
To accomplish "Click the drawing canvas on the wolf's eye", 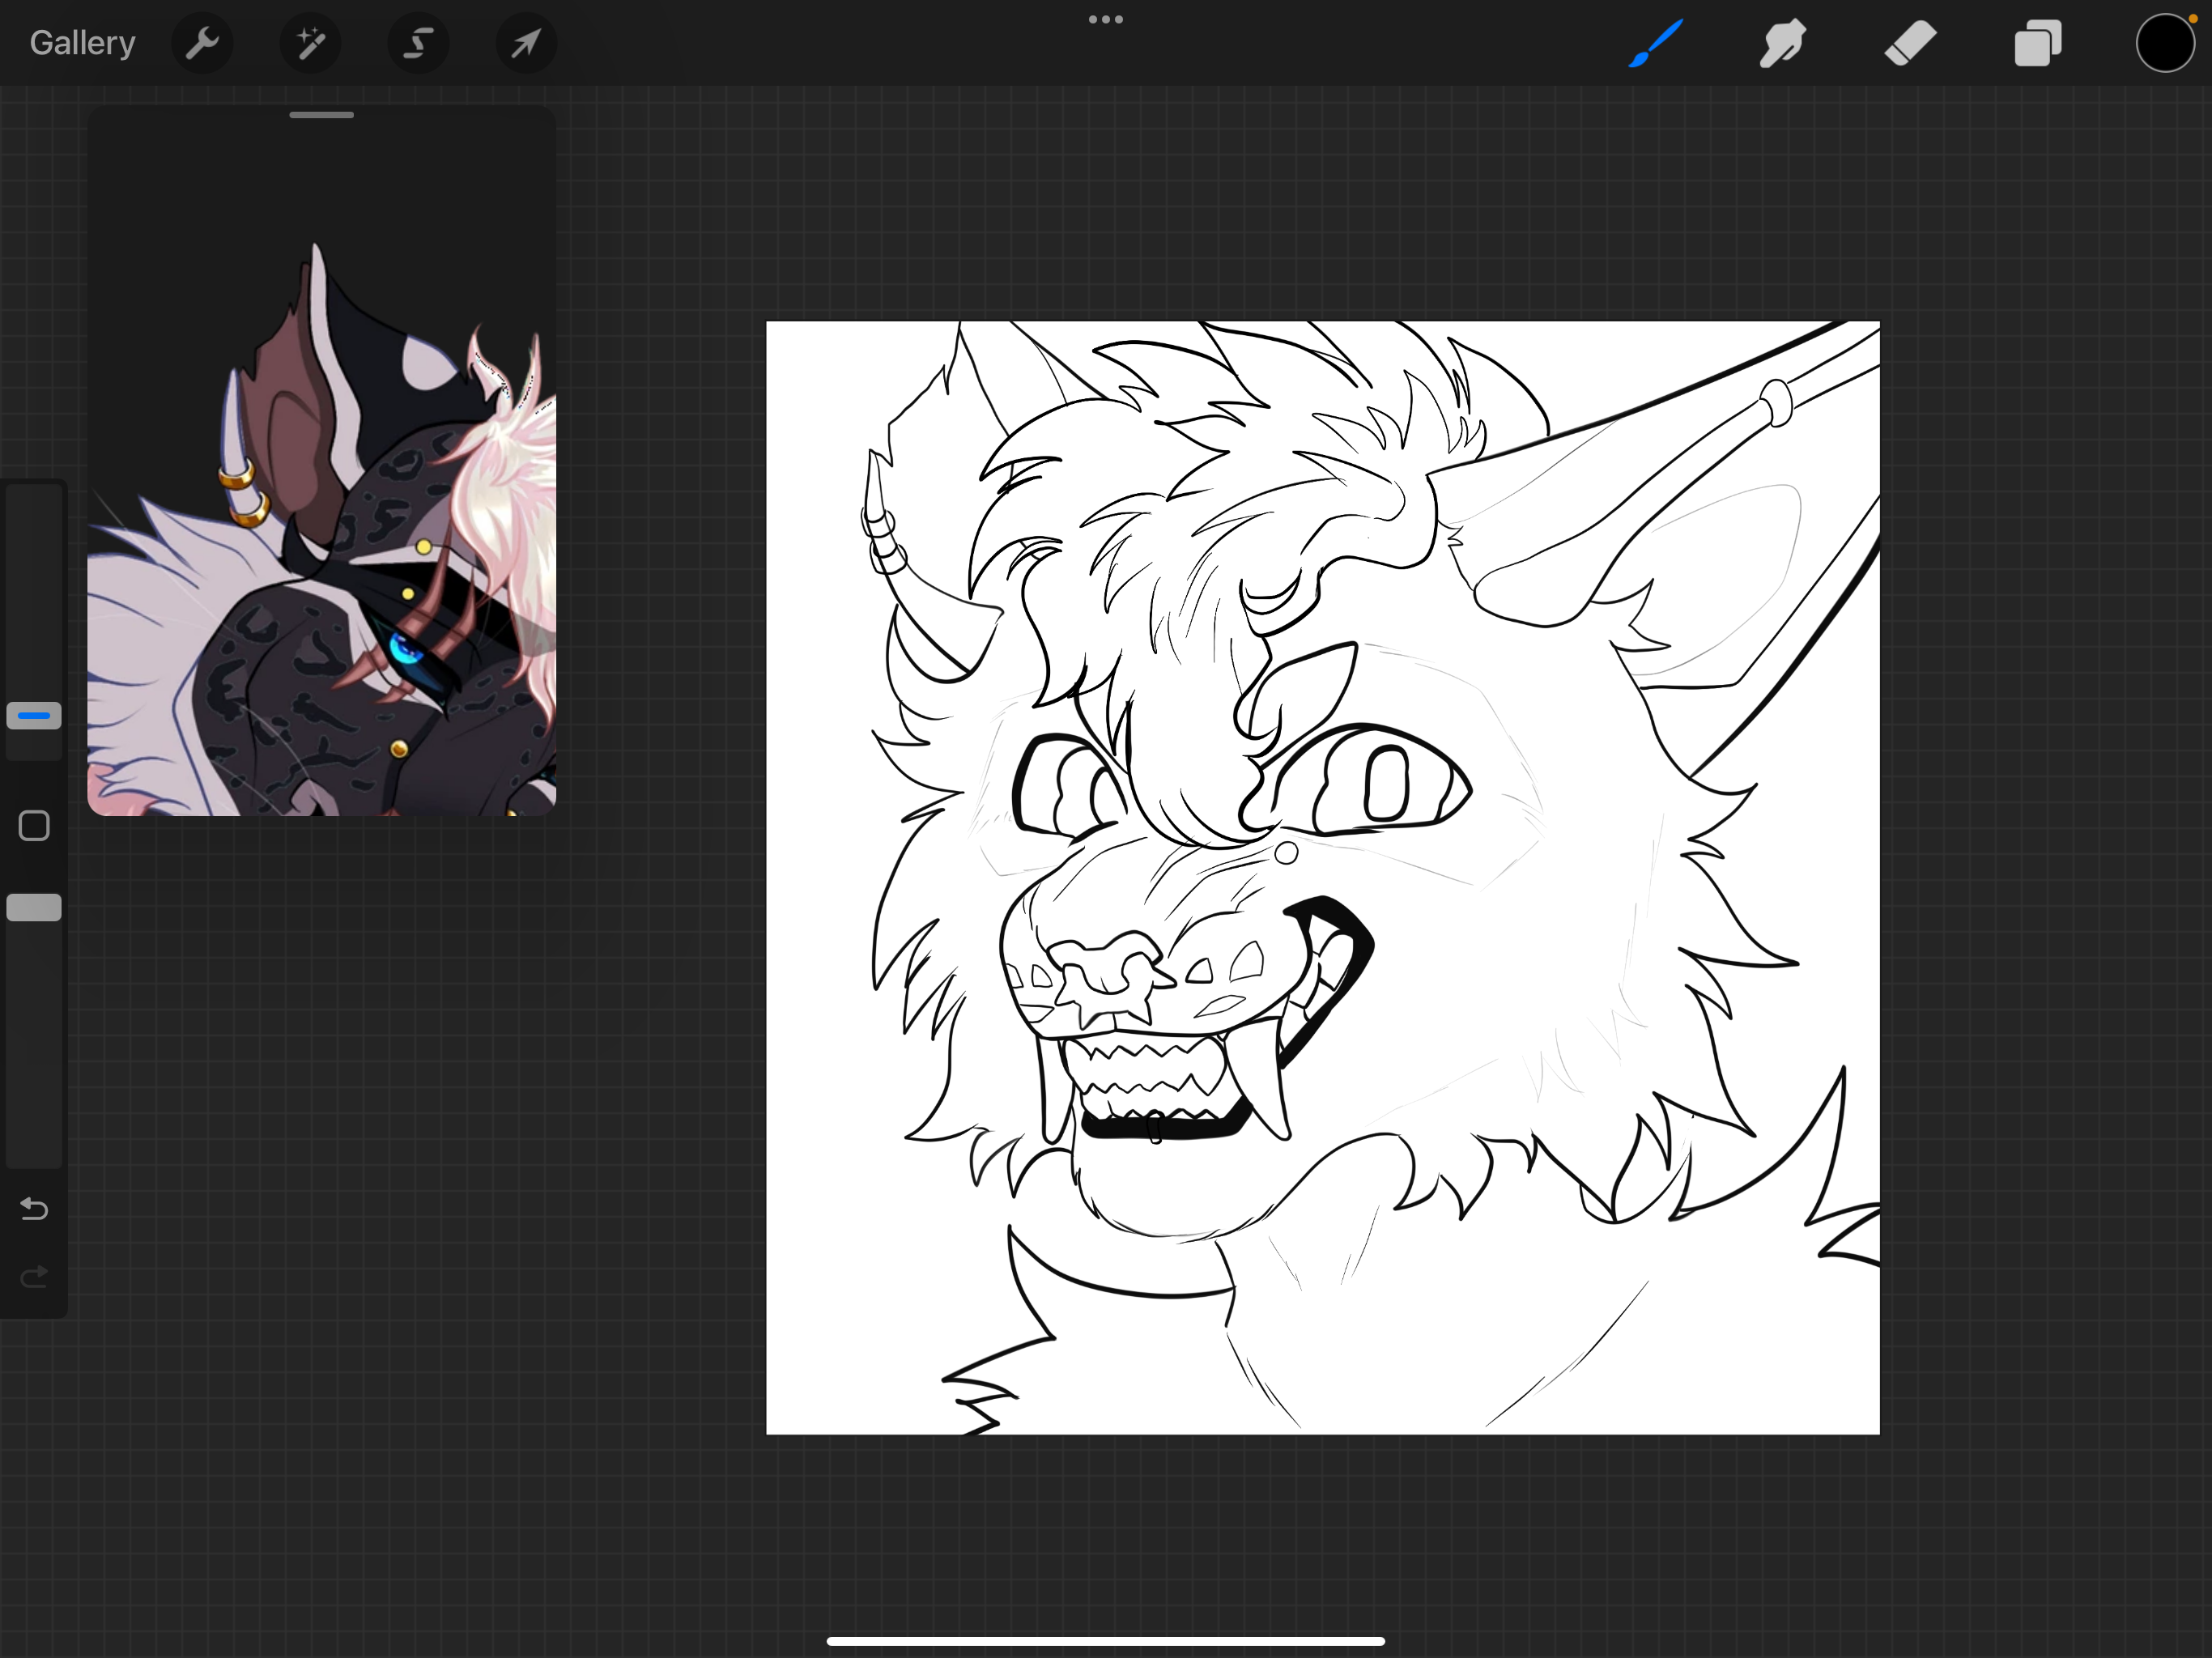I will (1387, 785).
